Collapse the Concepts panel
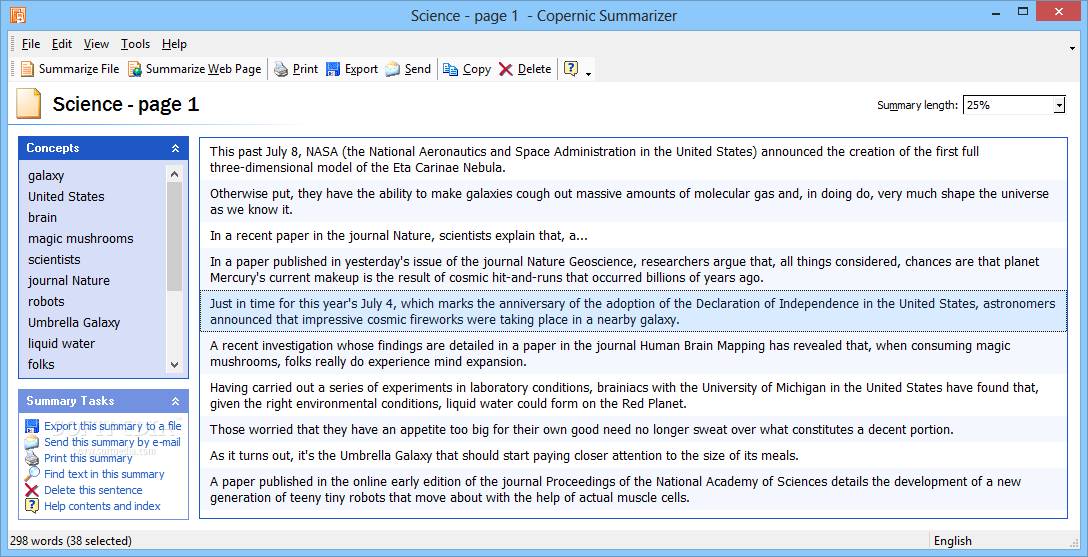 point(175,148)
